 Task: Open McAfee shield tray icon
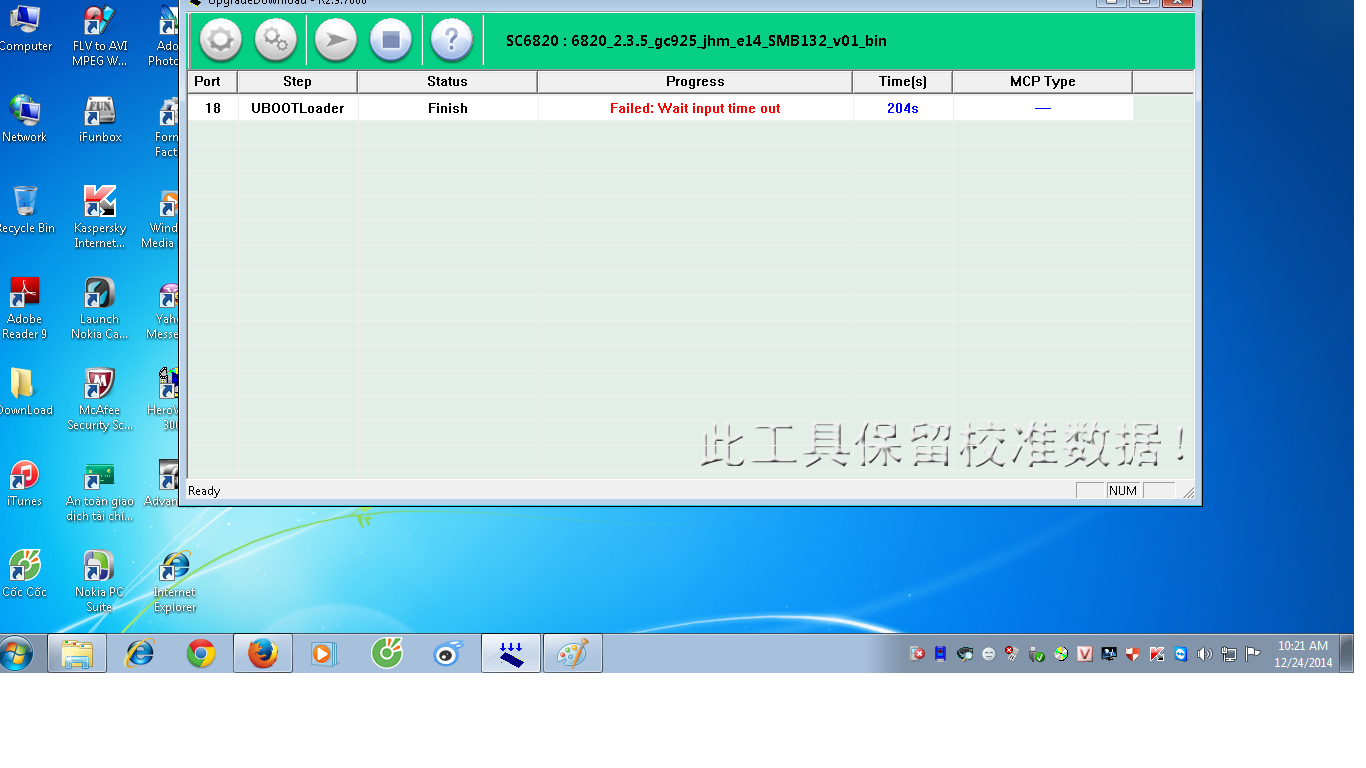click(x=1133, y=654)
